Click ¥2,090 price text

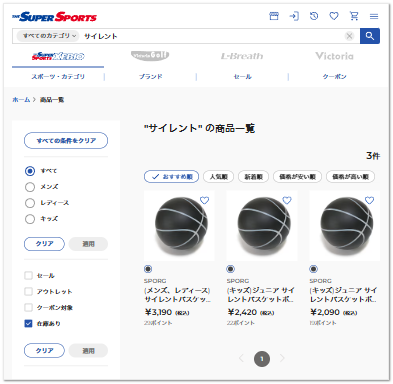click(325, 312)
